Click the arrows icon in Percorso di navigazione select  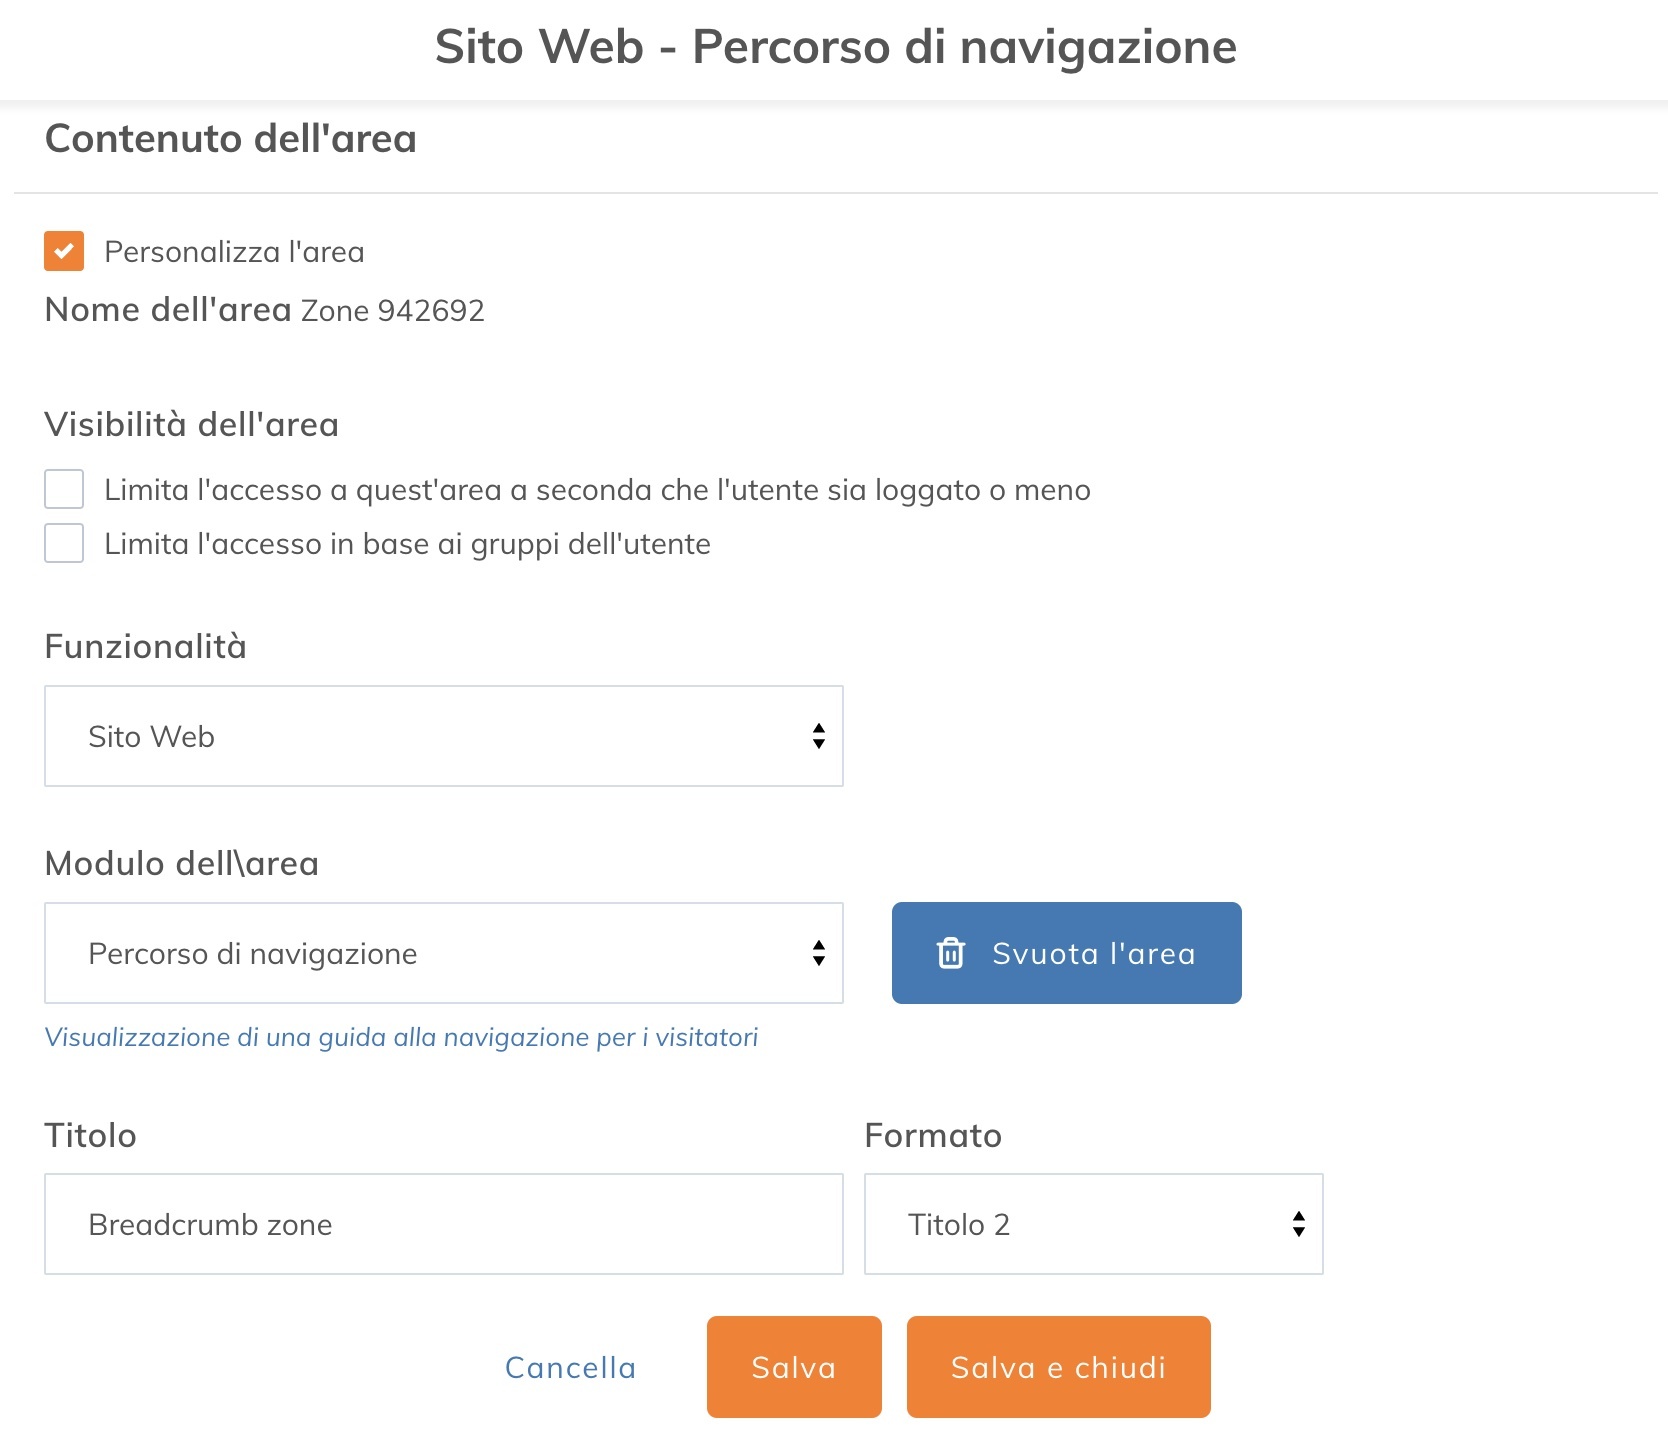819,953
